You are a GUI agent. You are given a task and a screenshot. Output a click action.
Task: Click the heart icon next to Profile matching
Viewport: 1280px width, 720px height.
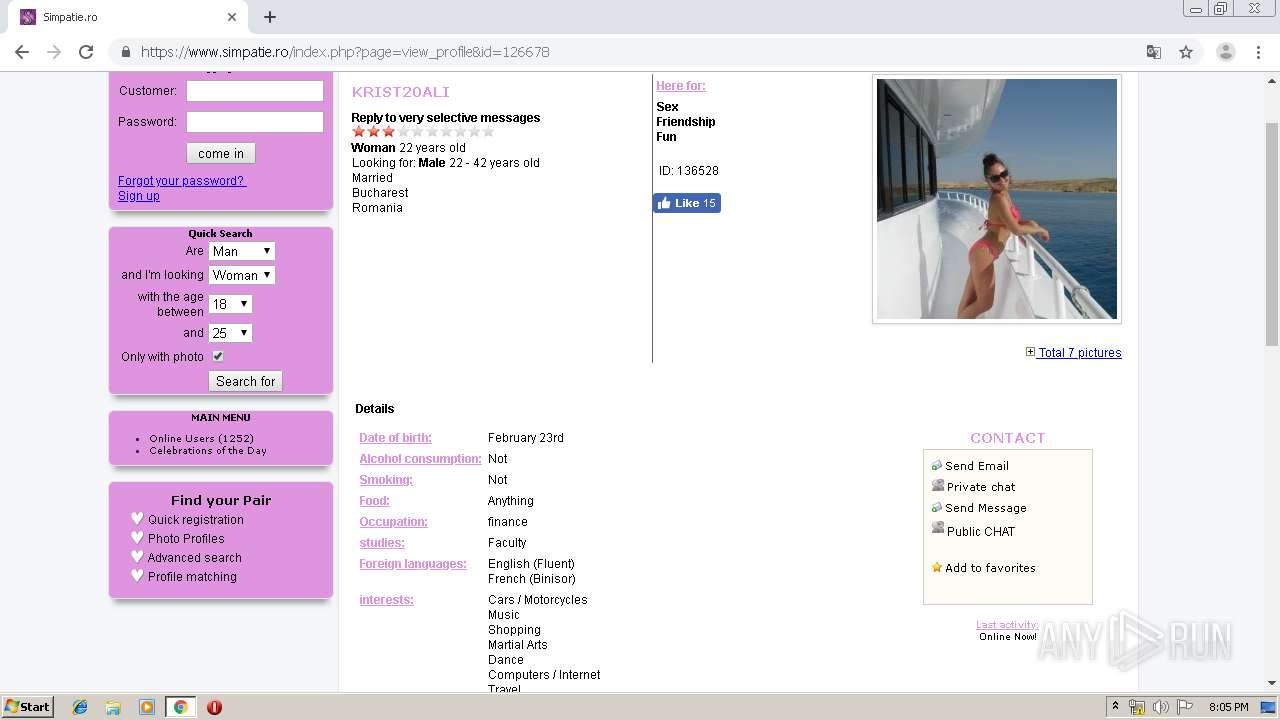[137, 575]
